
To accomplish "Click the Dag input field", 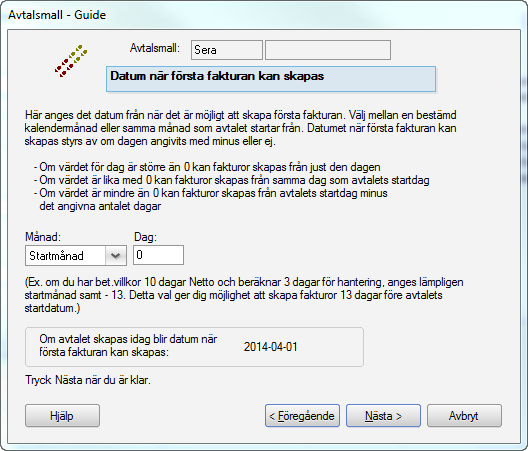I will click(158, 255).
